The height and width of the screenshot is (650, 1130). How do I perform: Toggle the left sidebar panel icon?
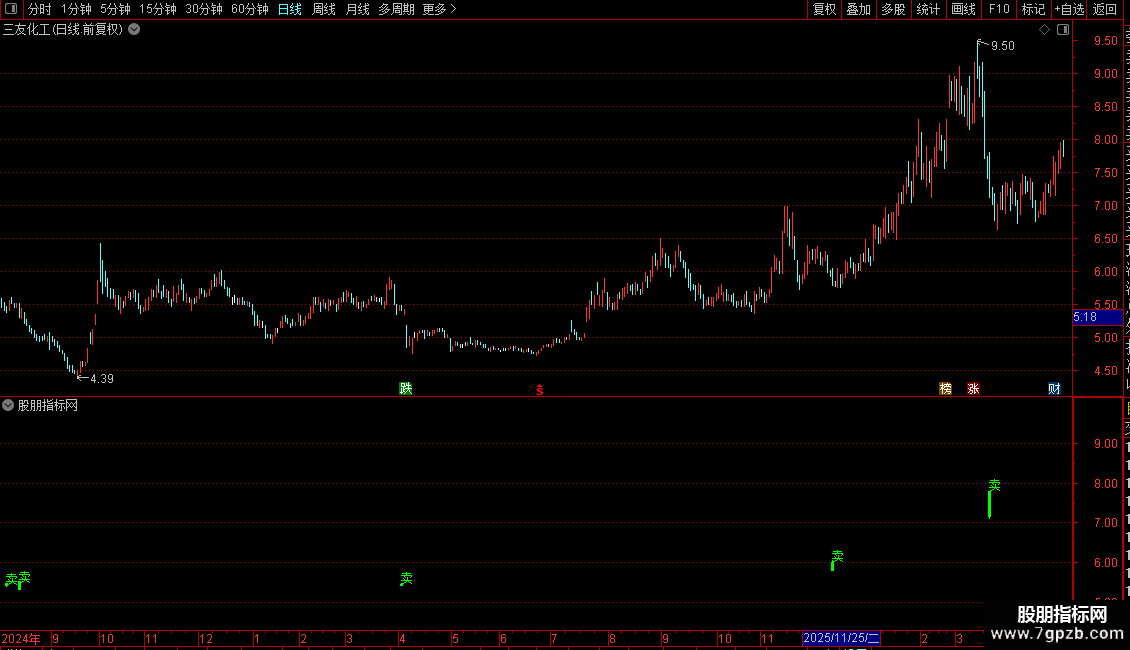(x=11, y=9)
